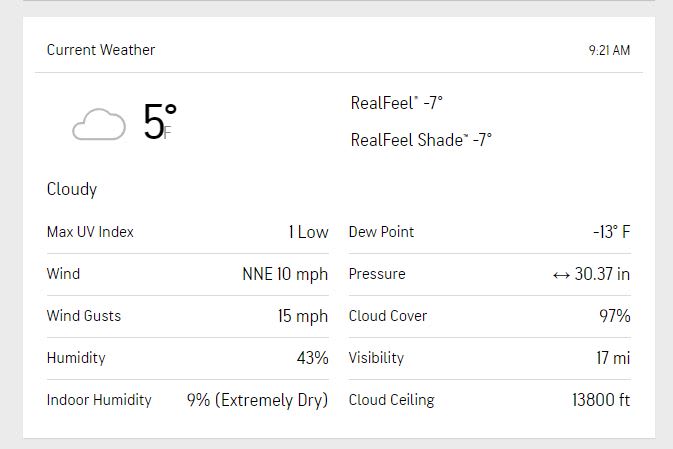Click the Indoor Humidity label
Screen dimensions: 673x449
click(99, 400)
